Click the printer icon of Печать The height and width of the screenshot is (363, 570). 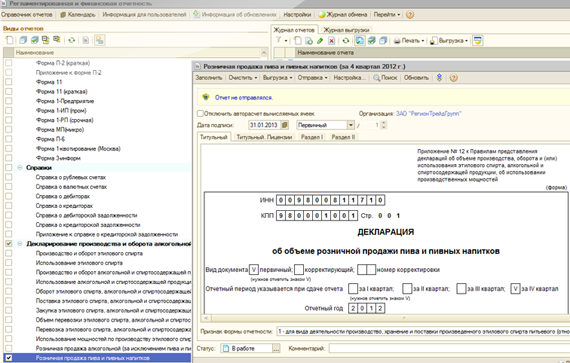coord(397,41)
